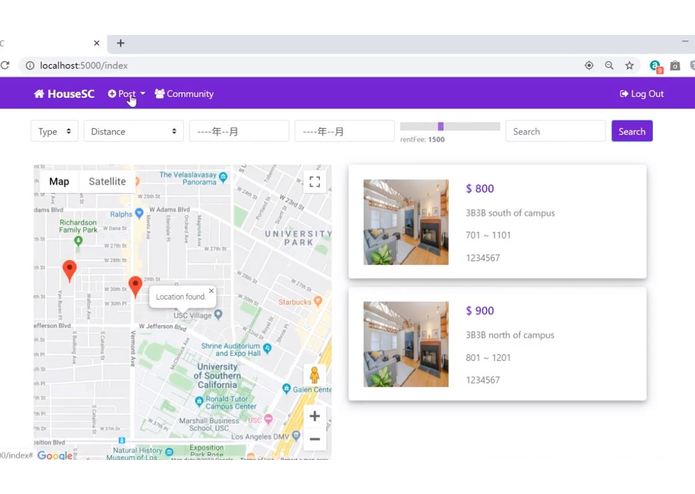Close the current browser tab
The width and height of the screenshot is (695, 494).
point(97,43)
